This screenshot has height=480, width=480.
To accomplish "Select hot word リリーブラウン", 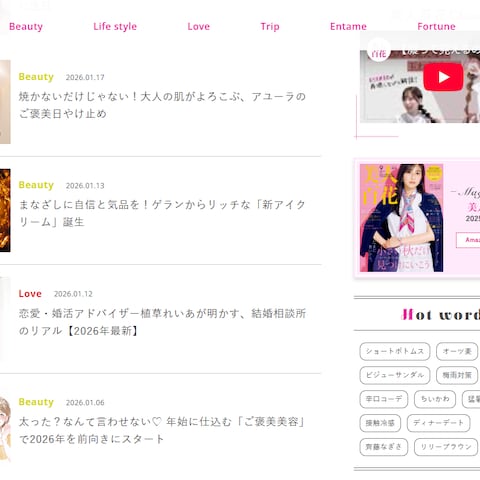I will click(446, 447).
